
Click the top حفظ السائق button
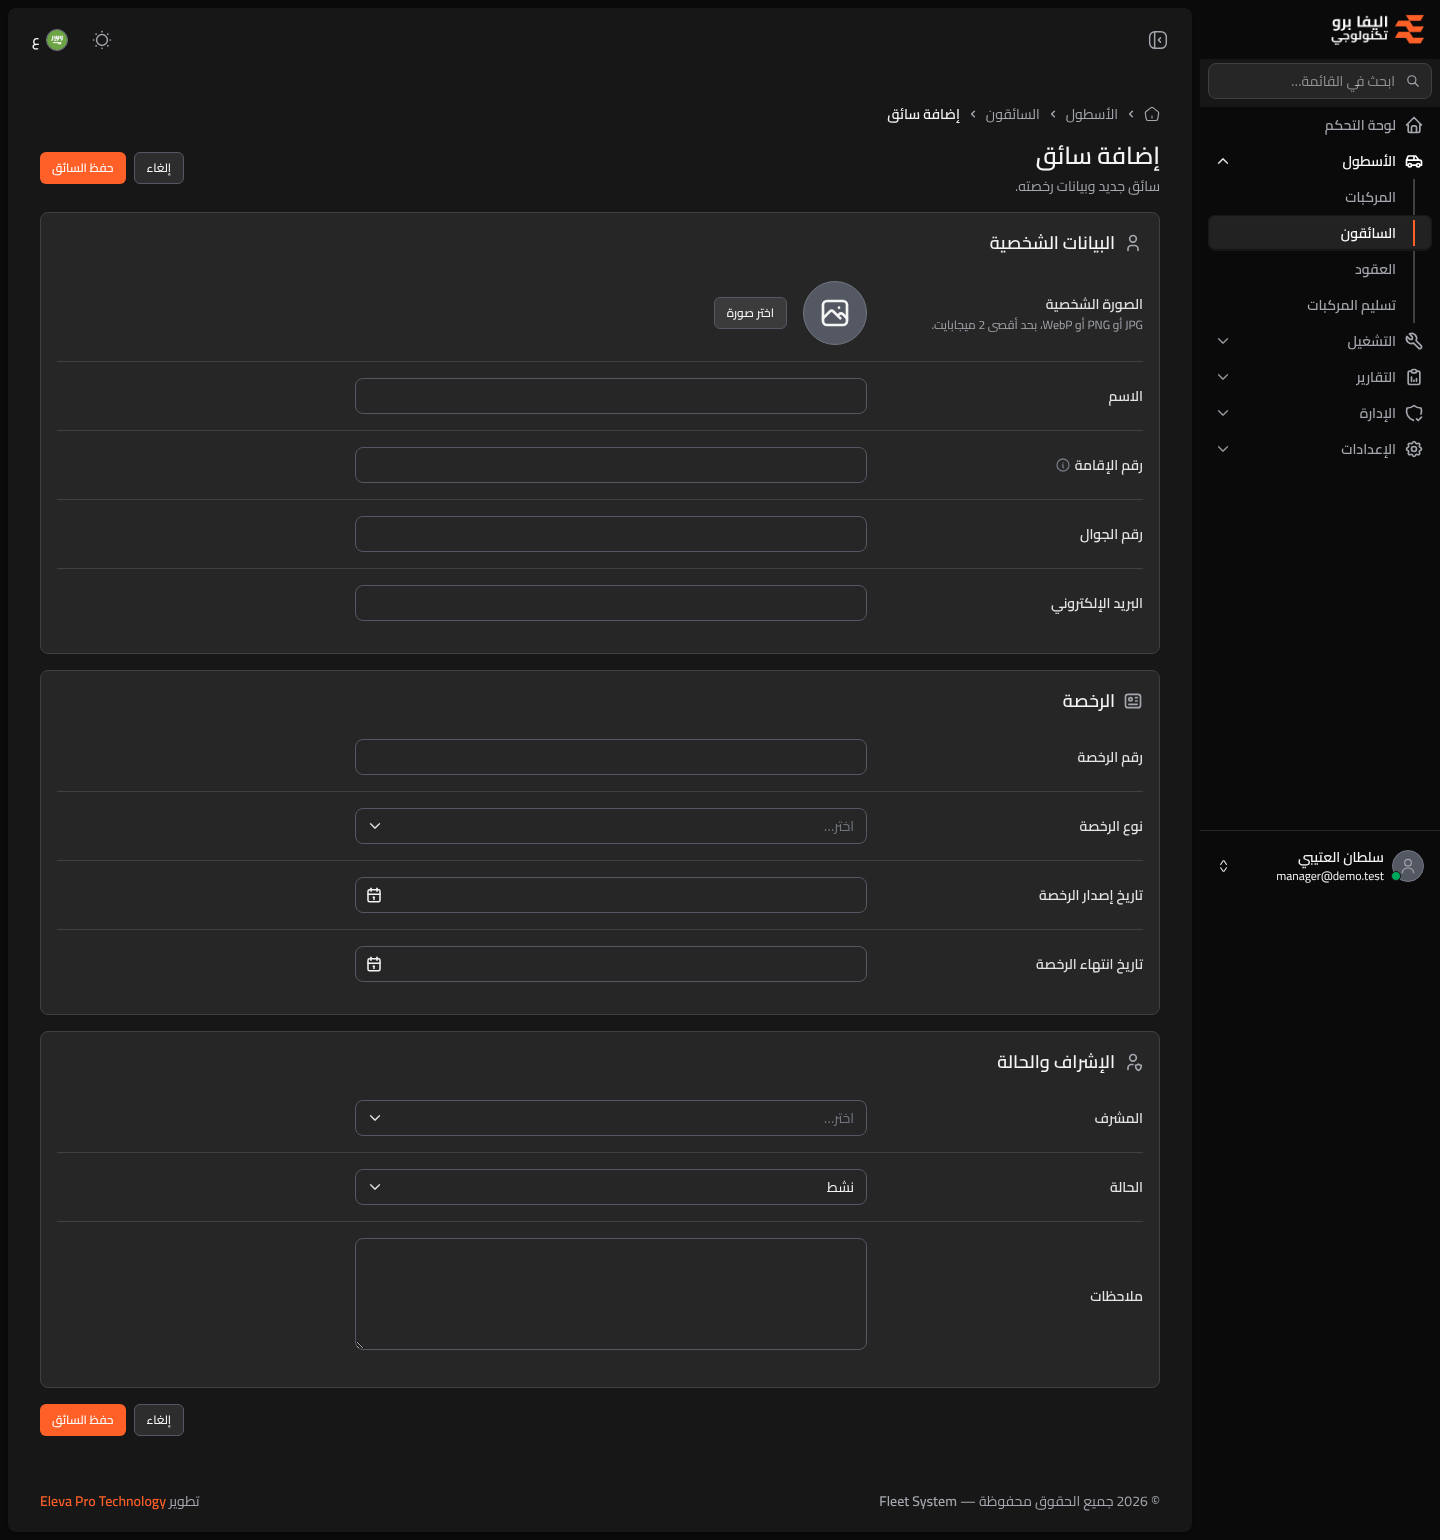pyautogui.click(x=83, y=168)
